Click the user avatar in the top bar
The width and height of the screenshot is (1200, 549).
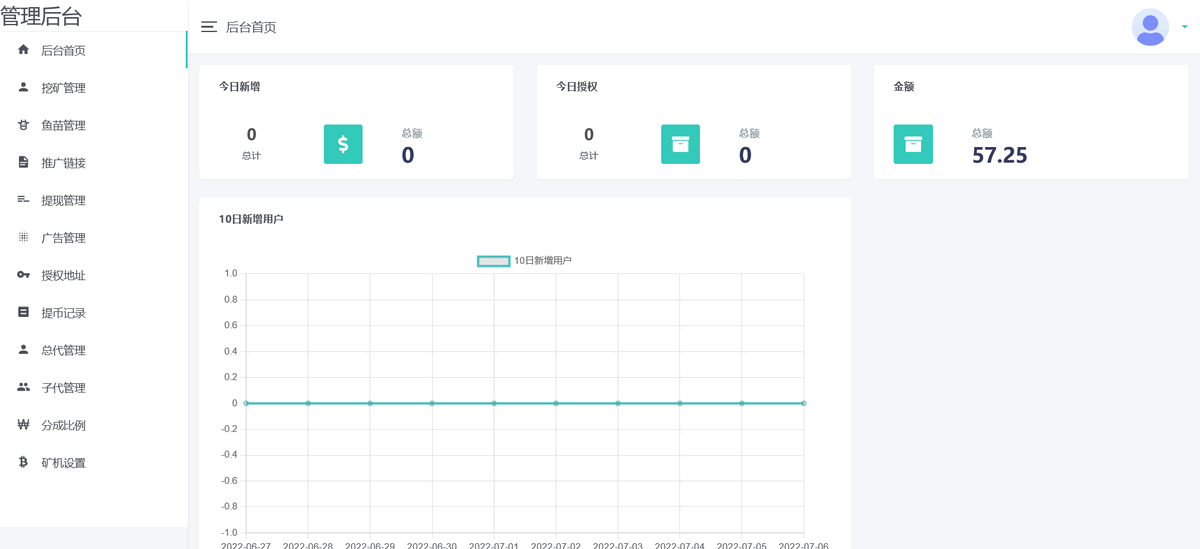pos(1150,27)
